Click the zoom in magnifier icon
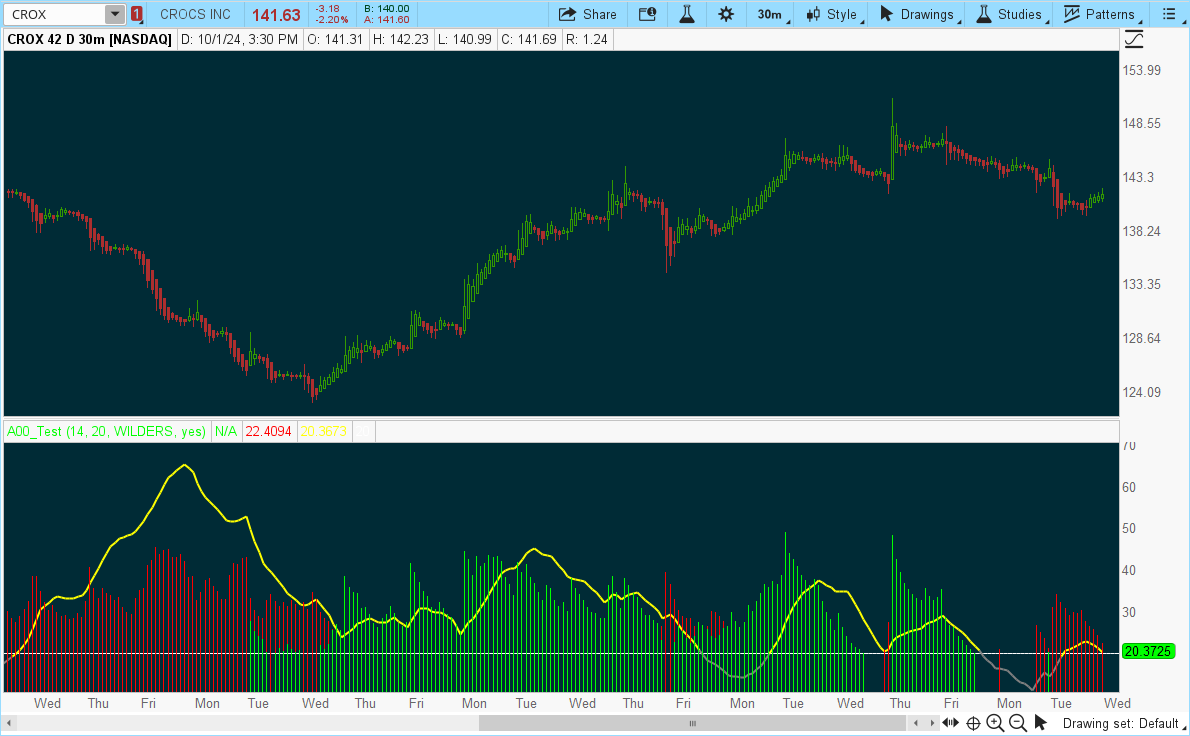1190x736 pixels. 996,723
